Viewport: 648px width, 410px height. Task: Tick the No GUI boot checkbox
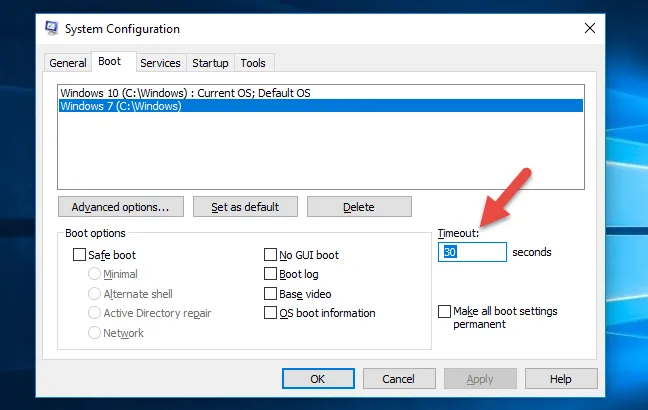tap(271, 255)
